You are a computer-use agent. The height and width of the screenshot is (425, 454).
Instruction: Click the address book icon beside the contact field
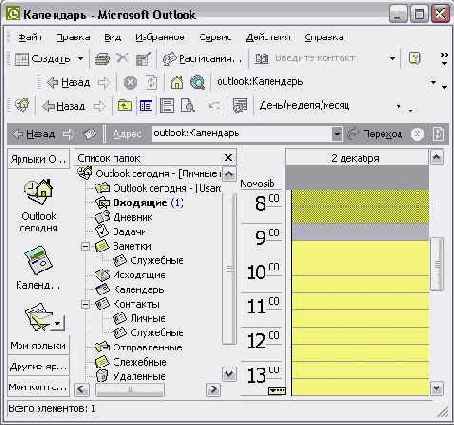[x=262, y=59]
